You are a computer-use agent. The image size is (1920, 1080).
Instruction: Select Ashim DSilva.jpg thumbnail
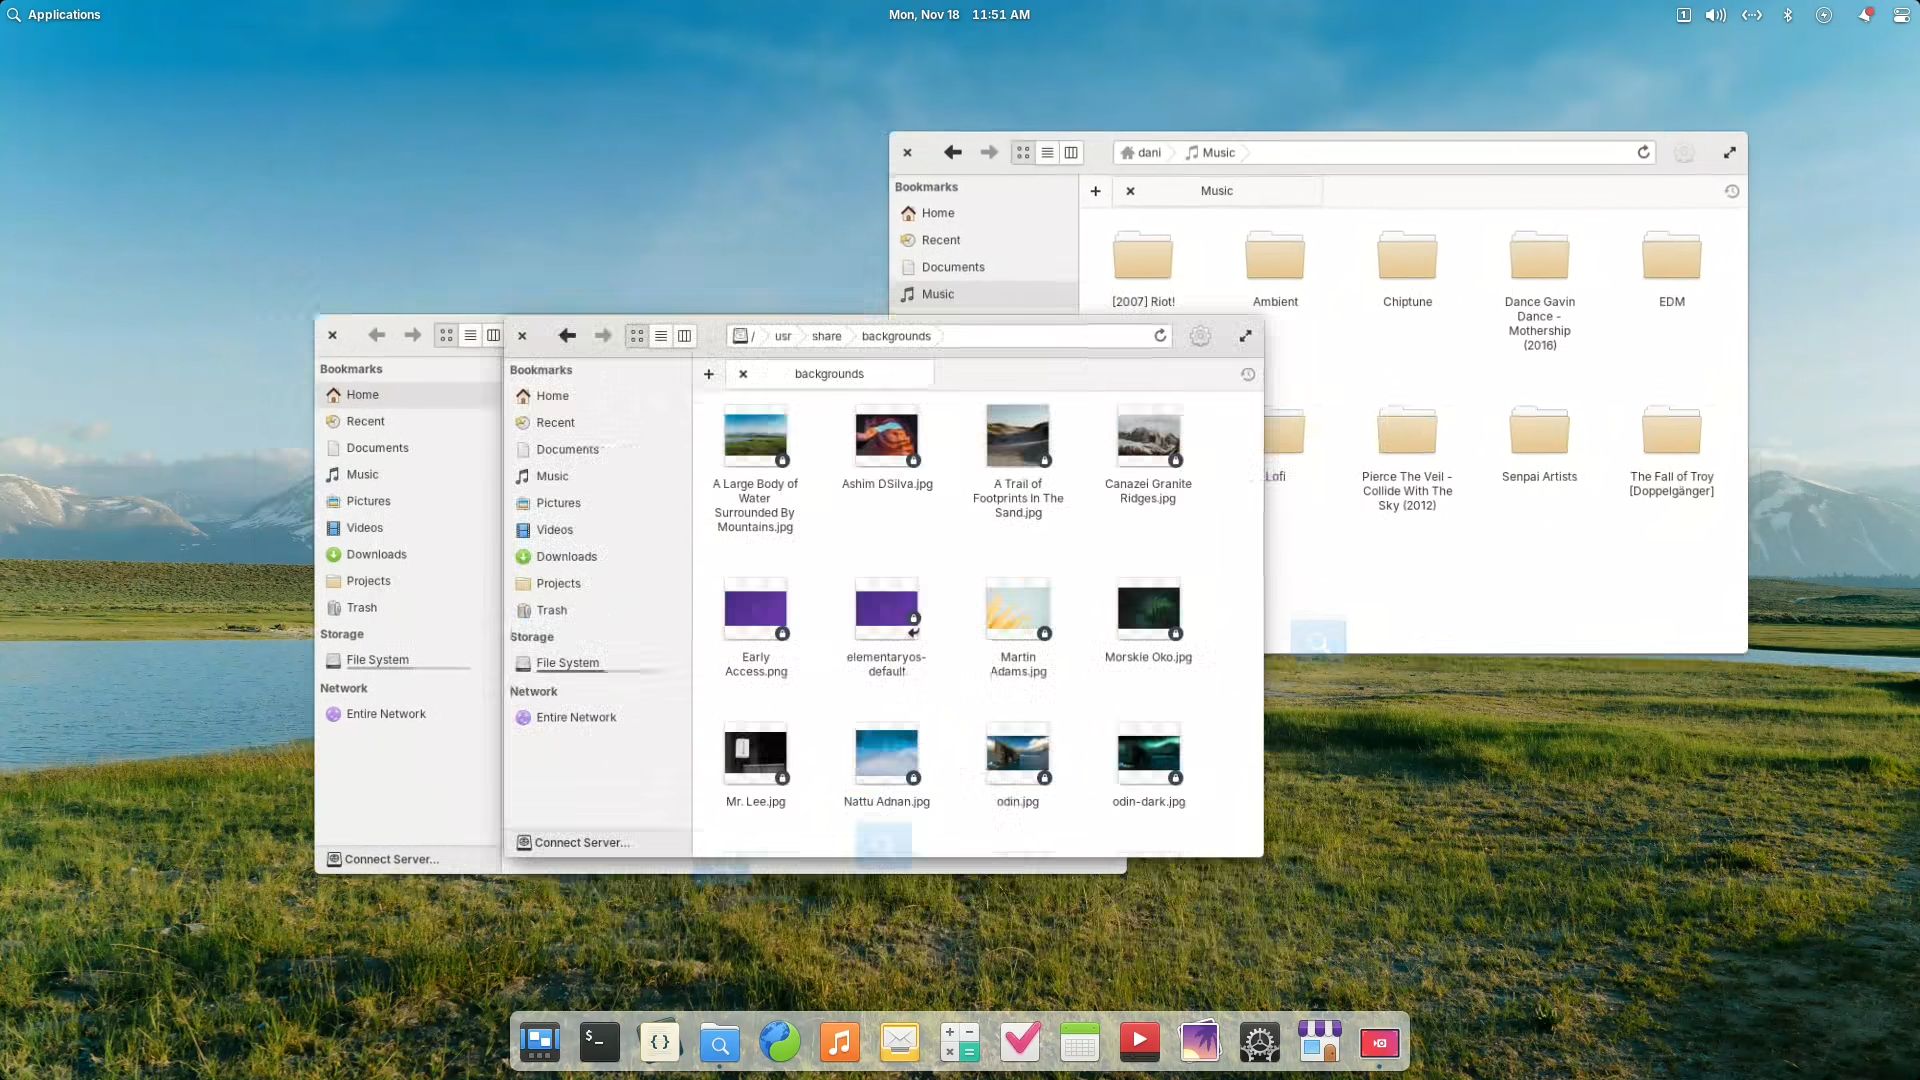(886, 436)
